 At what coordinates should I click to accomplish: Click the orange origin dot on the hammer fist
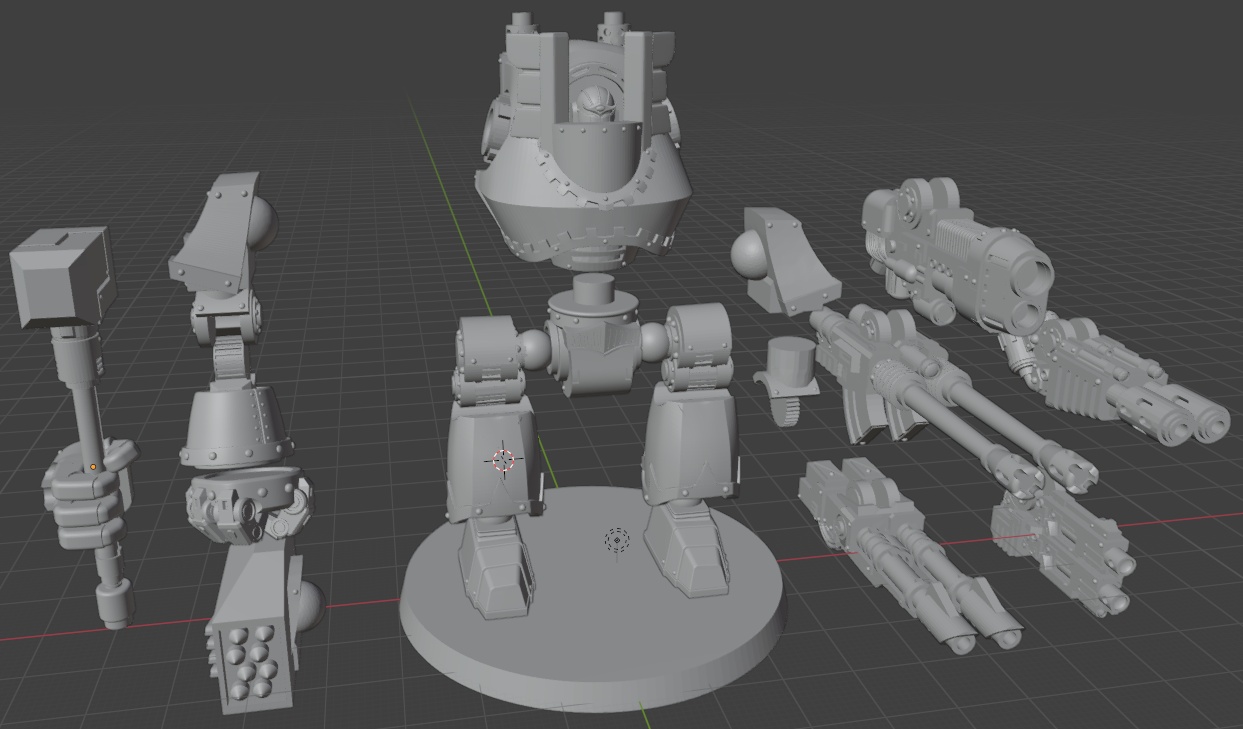[x=93, y=467]
